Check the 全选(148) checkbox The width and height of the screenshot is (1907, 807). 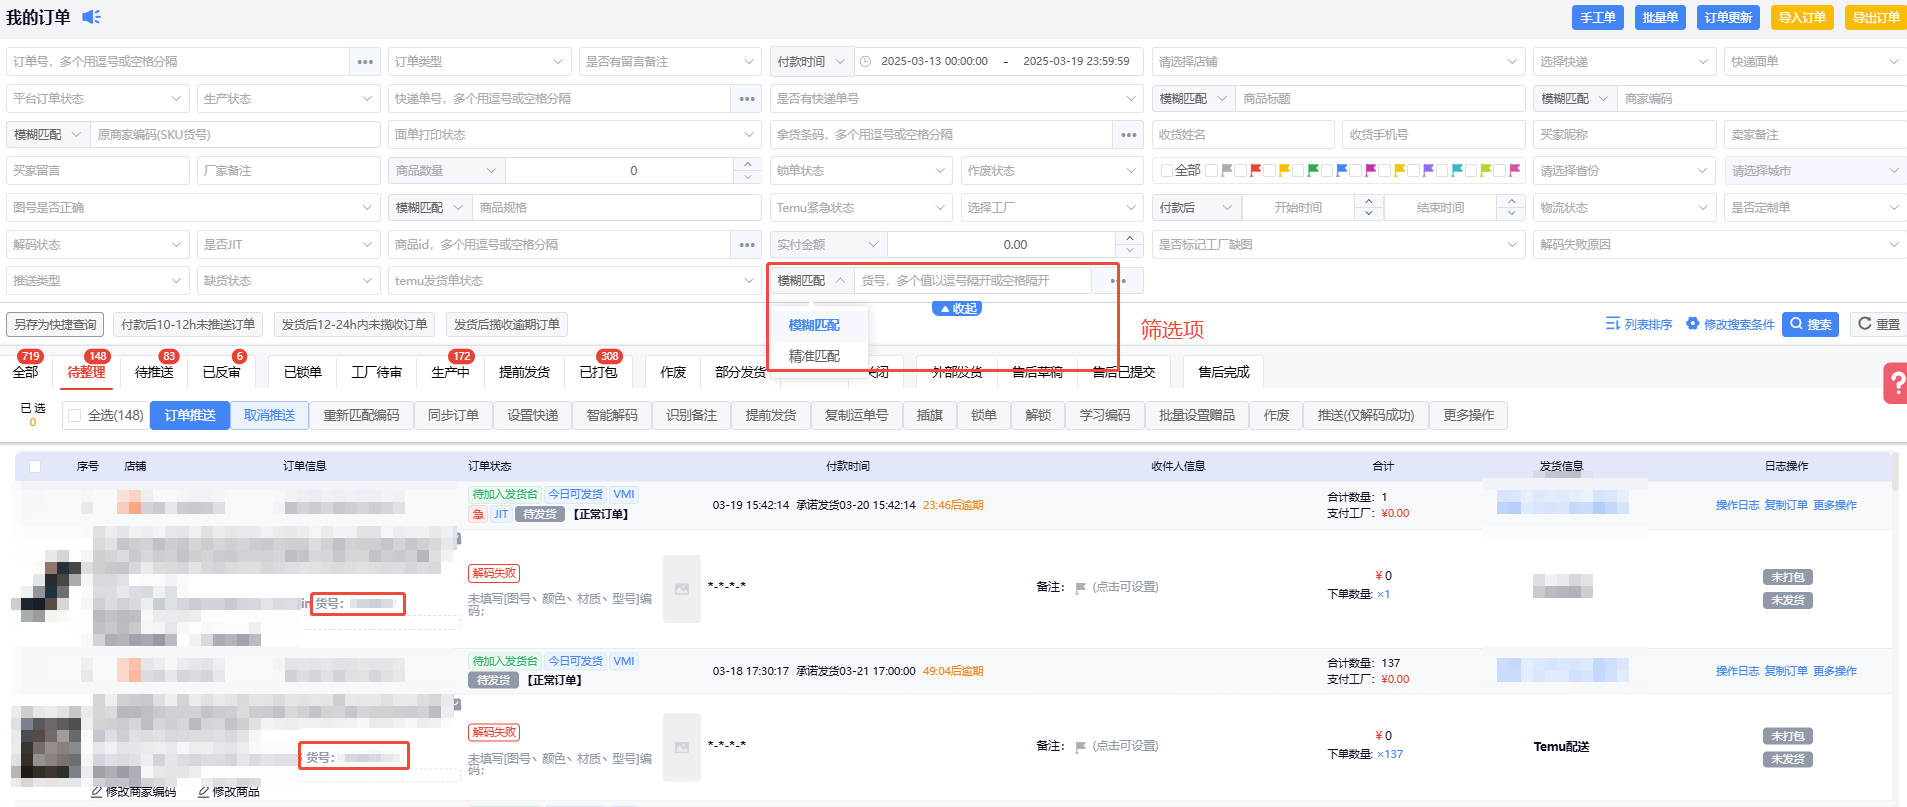point(74,416)
